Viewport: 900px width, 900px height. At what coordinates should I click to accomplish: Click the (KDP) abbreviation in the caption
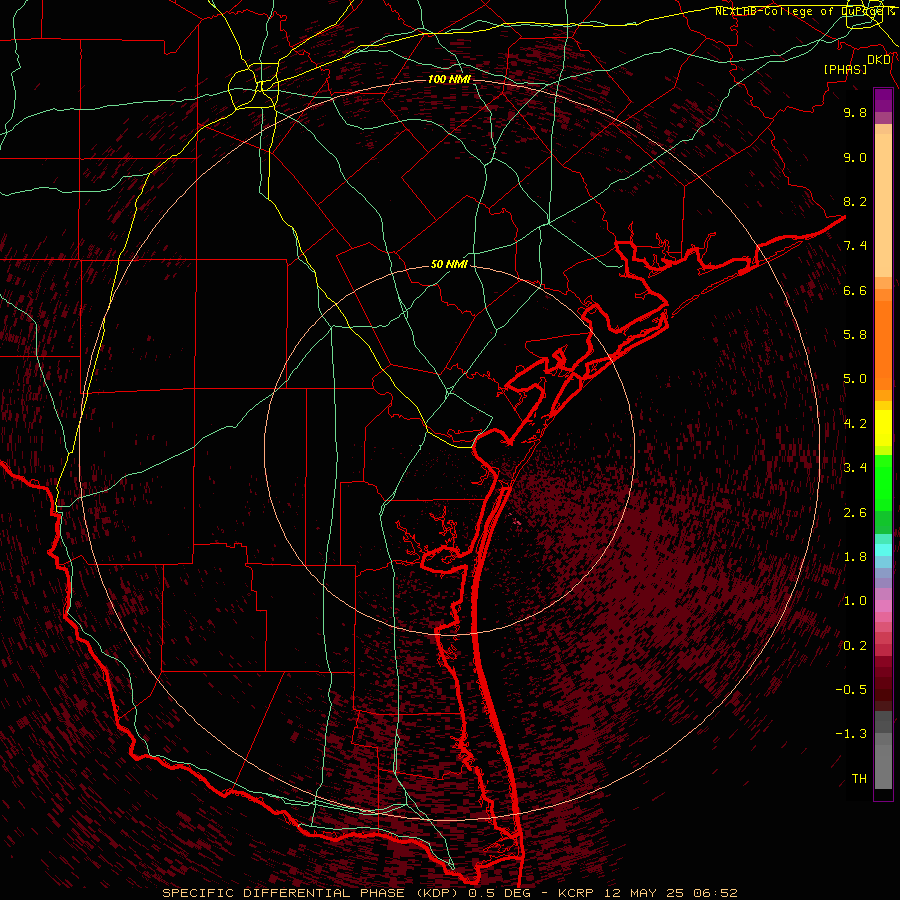tap(438, 893)
